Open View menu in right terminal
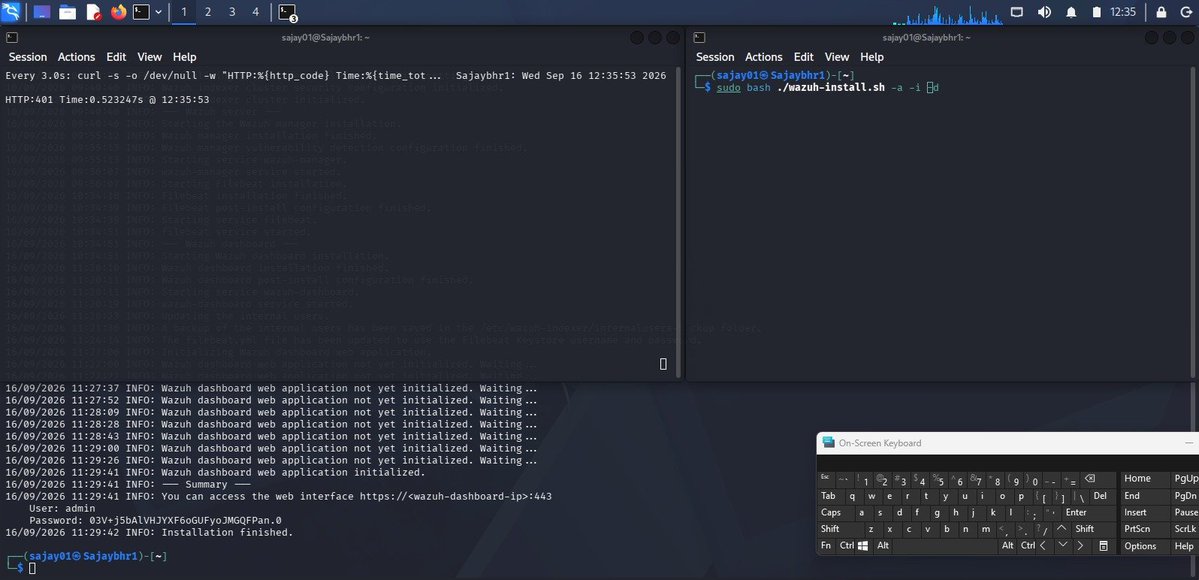The height and width of the screenshot is (580, 1199). [837, 57]
